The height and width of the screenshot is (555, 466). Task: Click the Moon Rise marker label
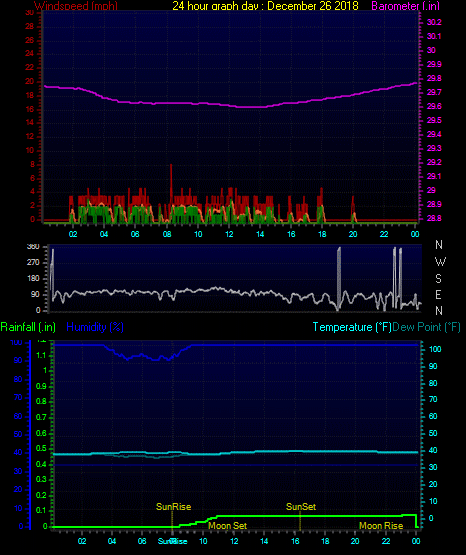[381, 526]
